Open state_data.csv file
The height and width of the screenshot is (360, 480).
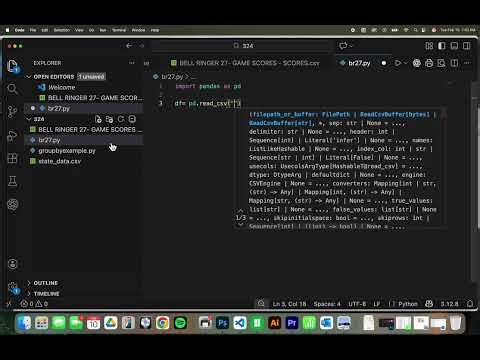click(x=84, y=161)
